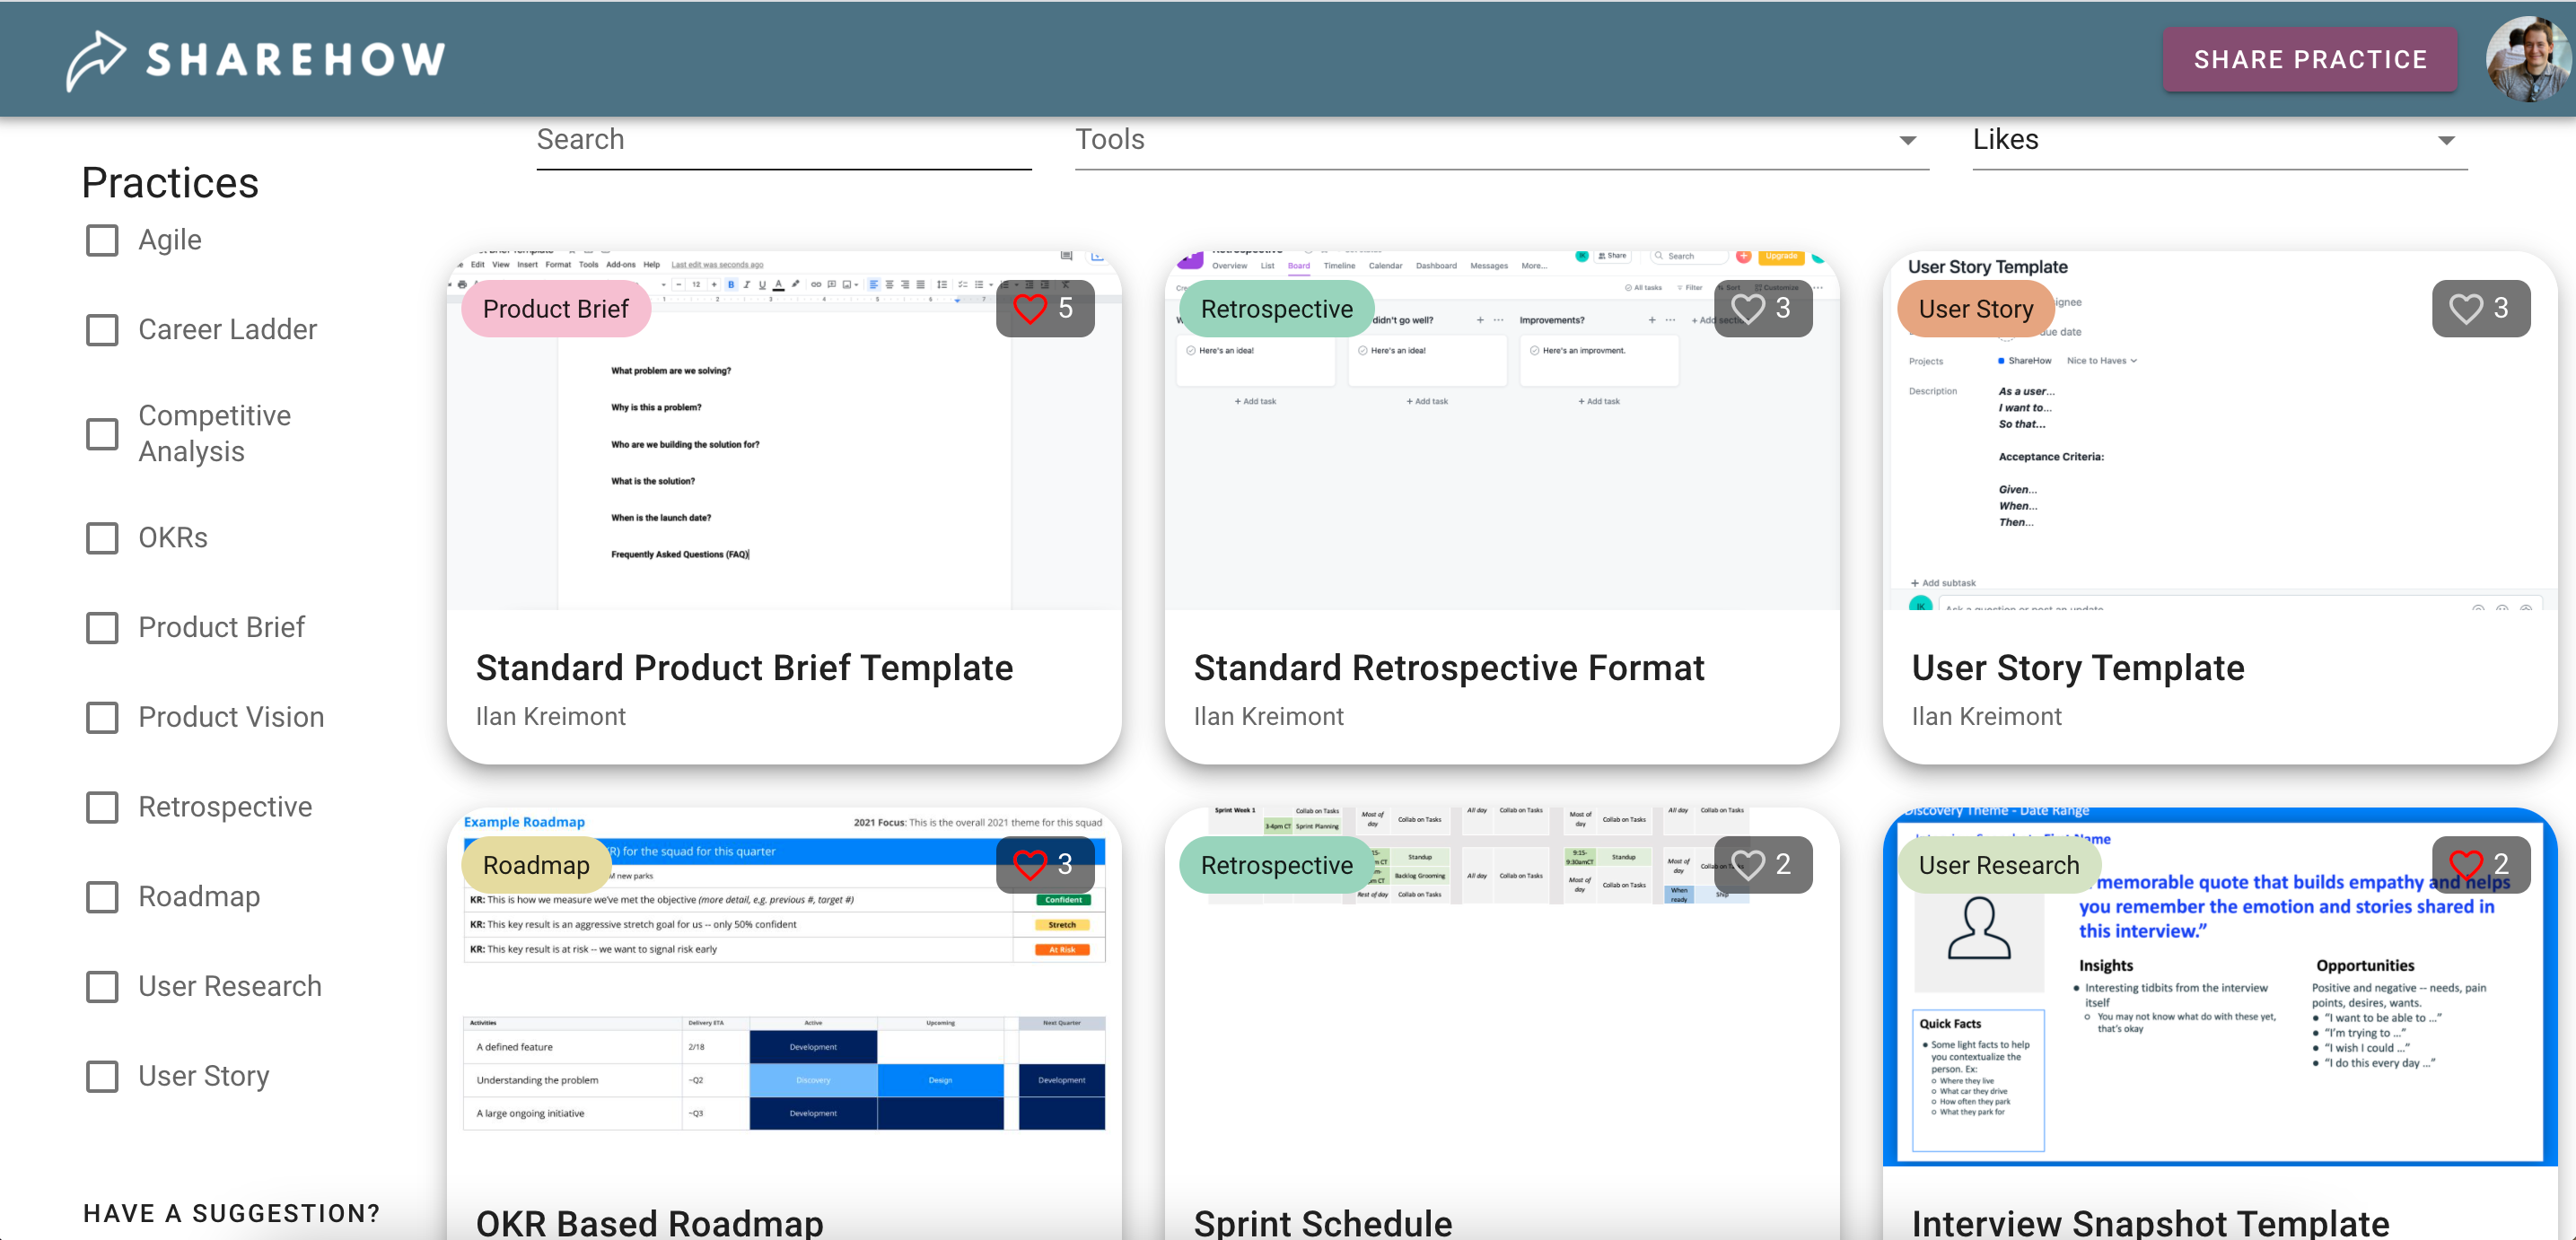Expand the Tools dropdown arrow
Viewport: 2576px width, 1240px height.
[1907, 141]
